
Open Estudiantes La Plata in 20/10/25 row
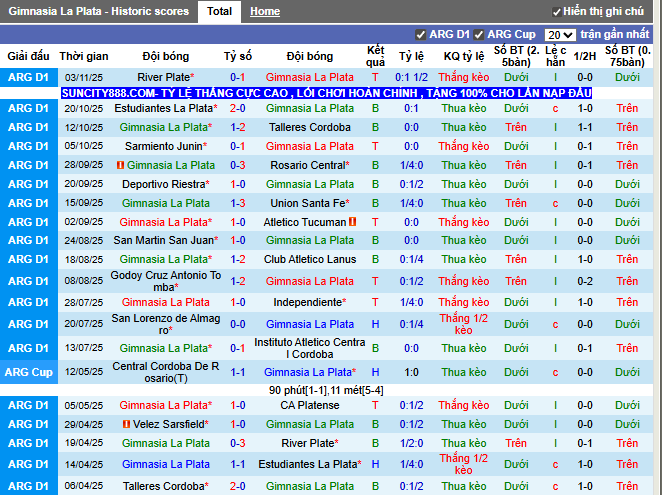point(166,108)
